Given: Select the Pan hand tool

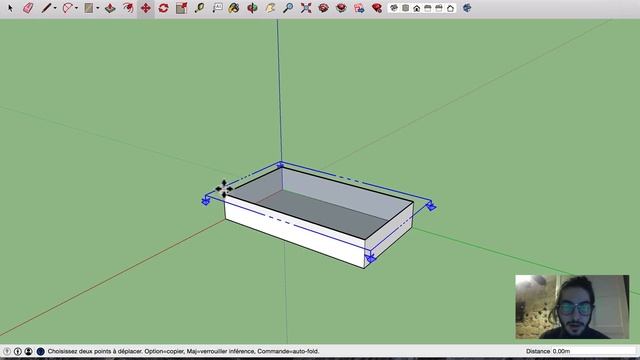Looking at the screenshot, I should (270, 8).
